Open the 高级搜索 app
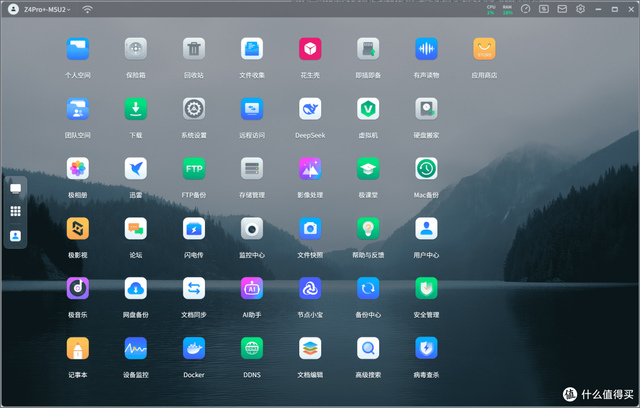The height and width of the screenshot is (408, 640). point(368,348)
